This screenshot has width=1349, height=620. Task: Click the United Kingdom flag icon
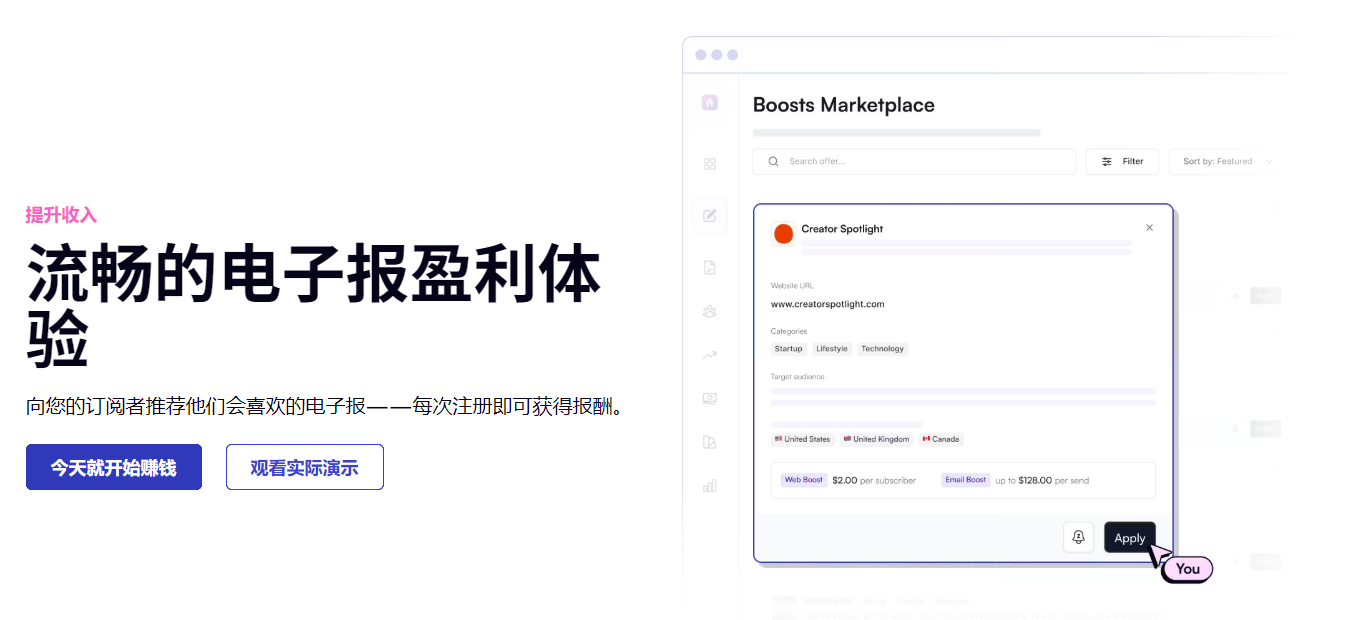tap(847, 439)
